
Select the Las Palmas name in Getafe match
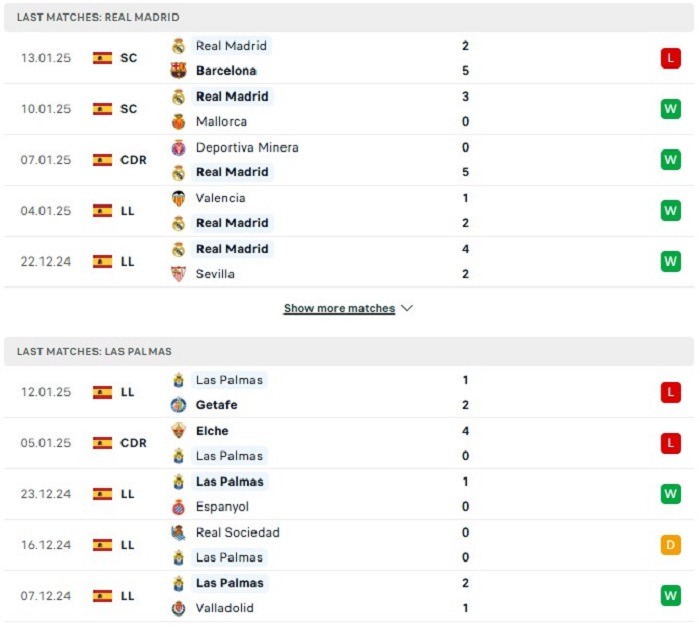[x=229, y=380]
